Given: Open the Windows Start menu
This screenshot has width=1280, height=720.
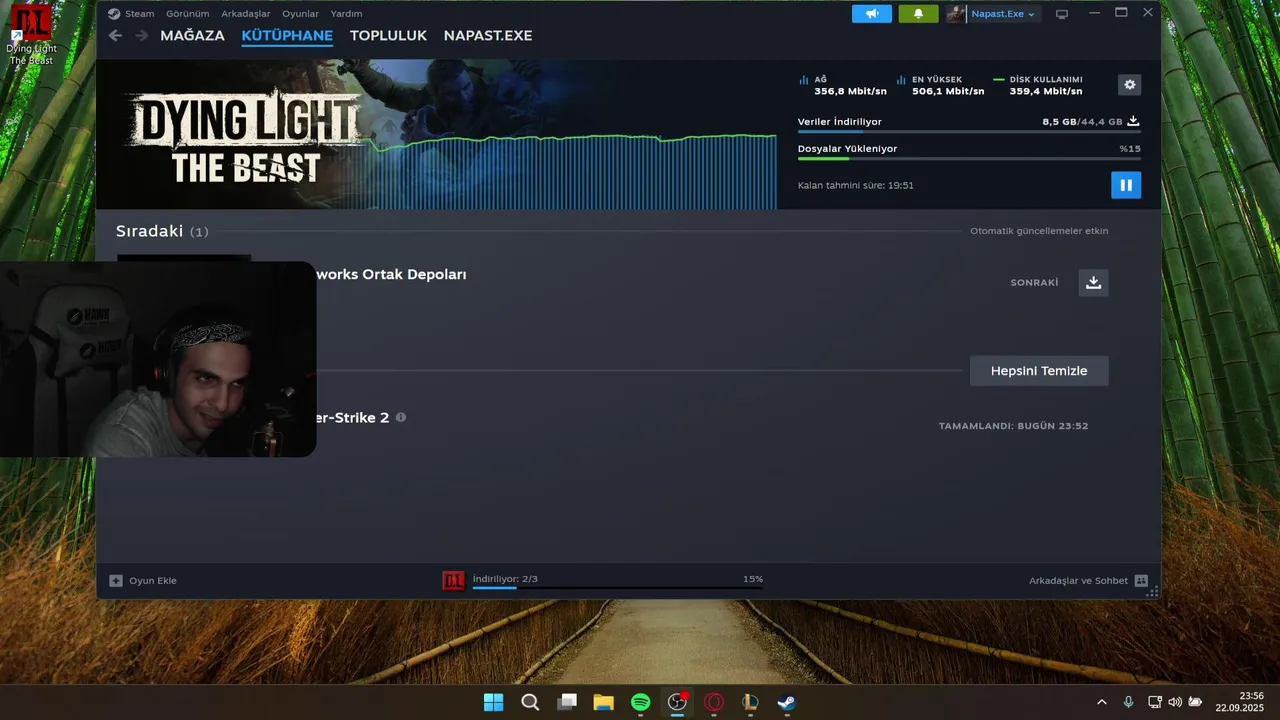Looking at the screenshot, I should [493, 702].
